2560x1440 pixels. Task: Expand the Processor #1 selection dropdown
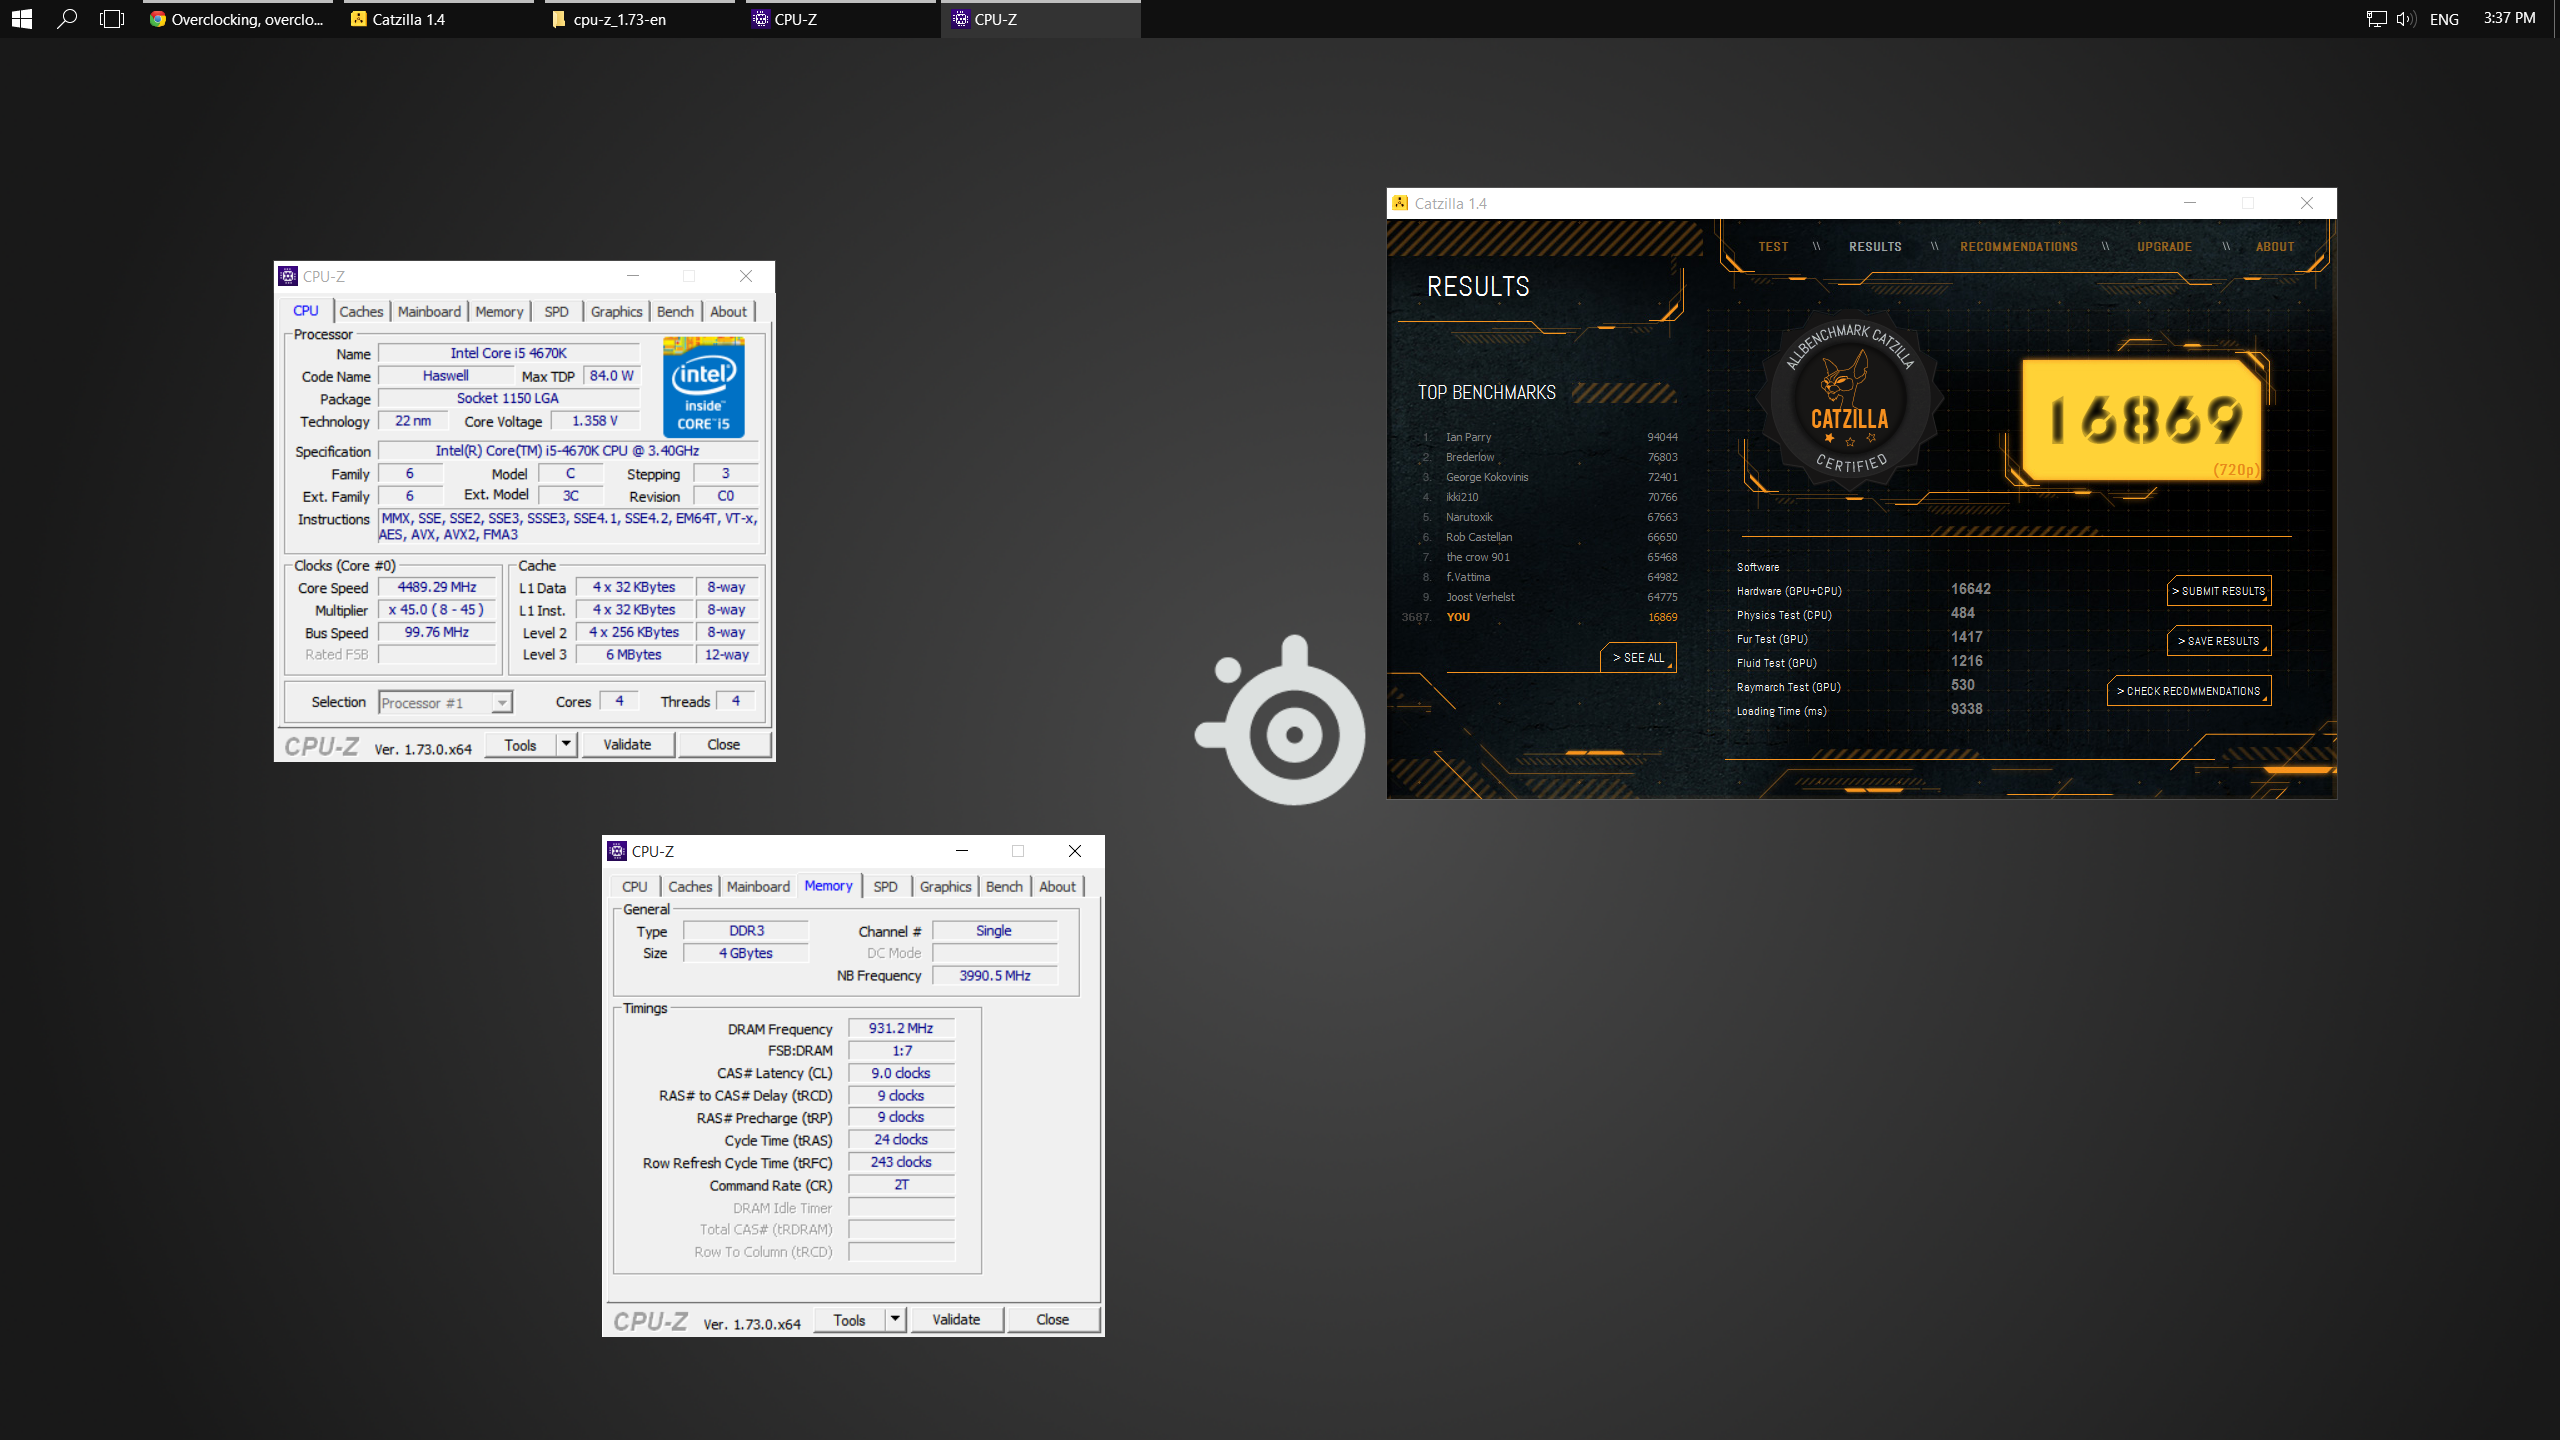[x=502, y=703]
